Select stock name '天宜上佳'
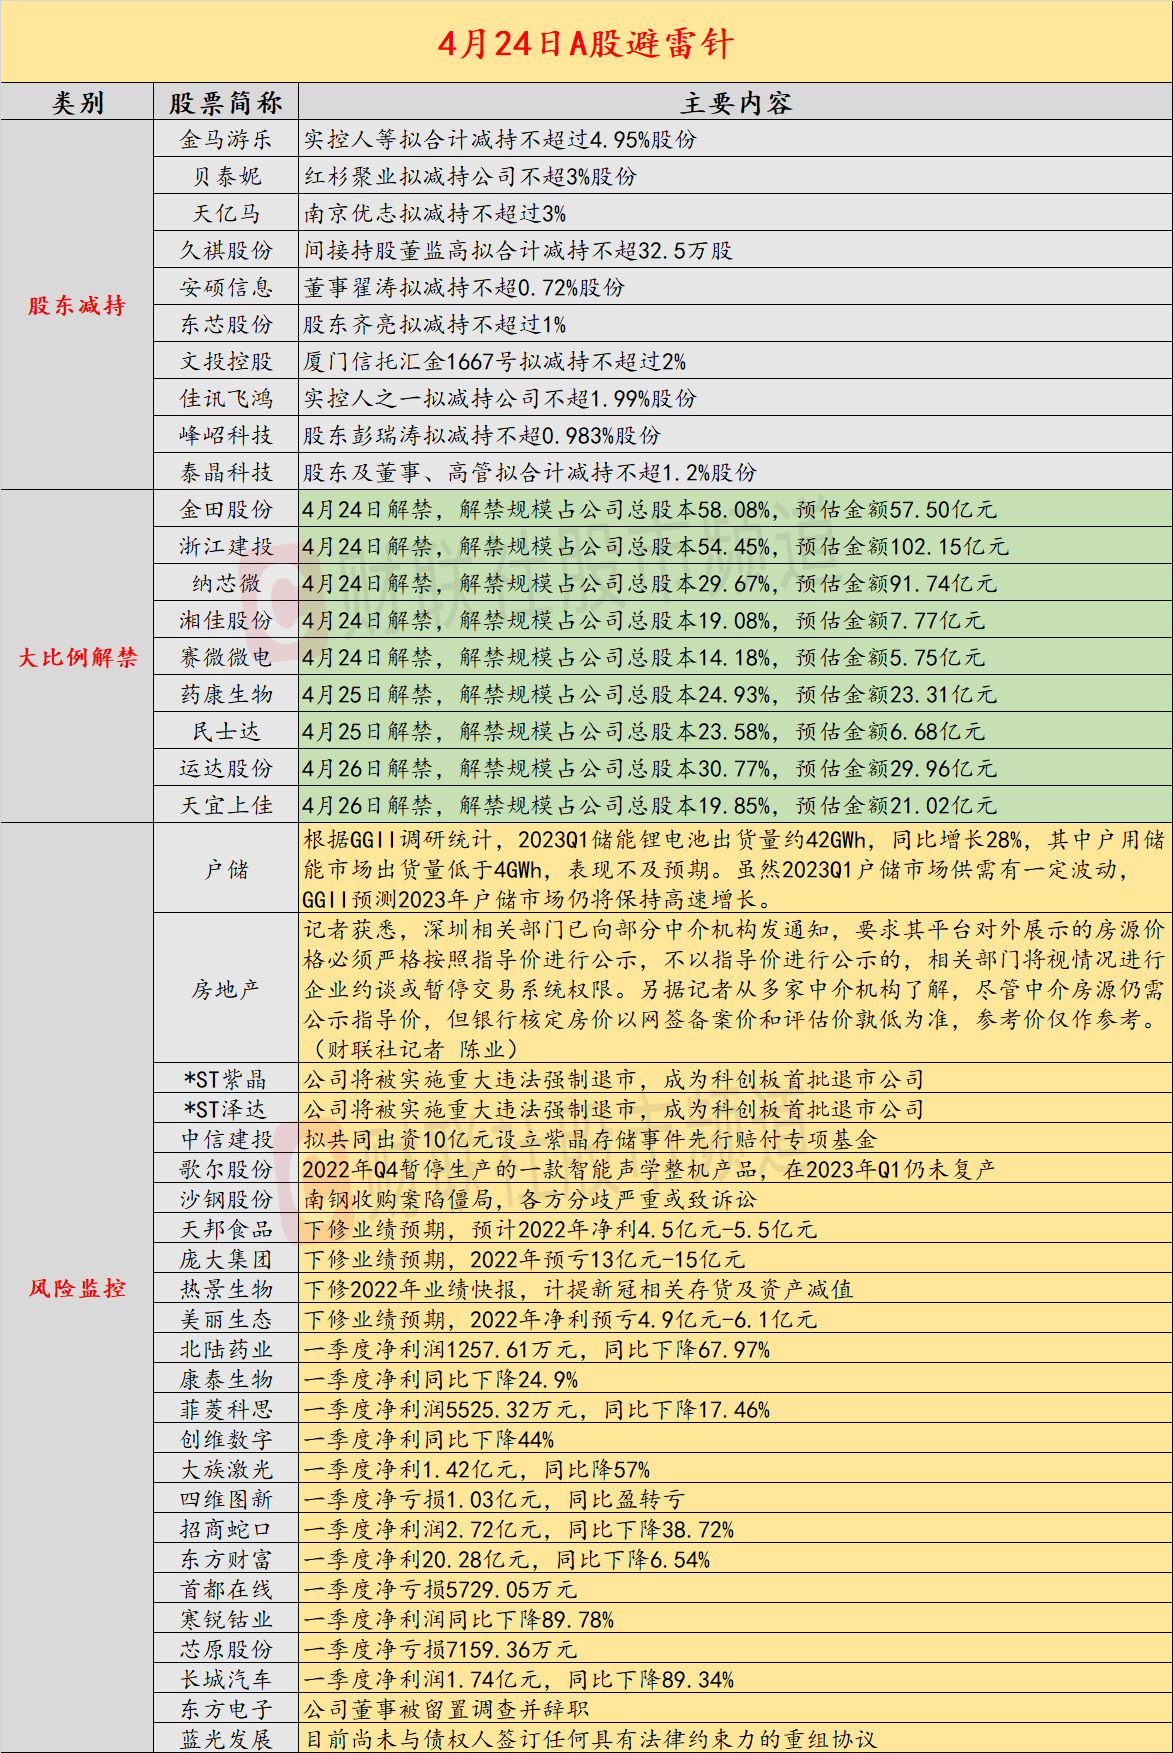 click(x=226, y=805)
